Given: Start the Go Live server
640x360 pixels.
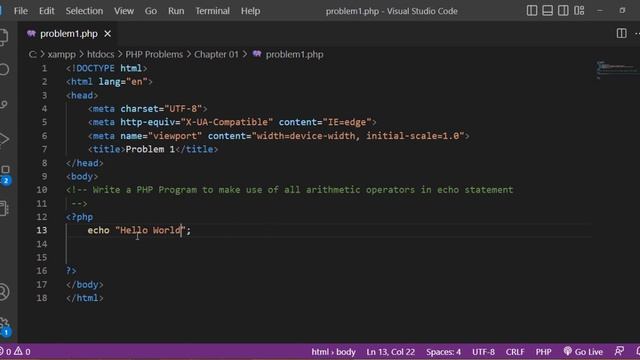Looking at the screenshot, I should pyautogui.click(x=583, y=351).
